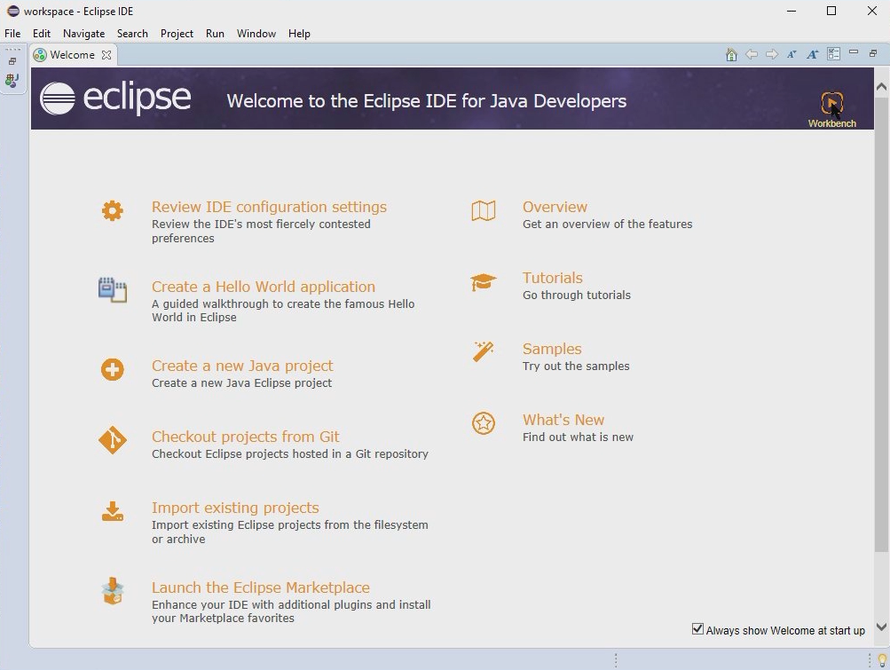Click the Eclipse logo in the banner
Screen dimensions: 890x670
pyautogui.click(x=115, y=98)
